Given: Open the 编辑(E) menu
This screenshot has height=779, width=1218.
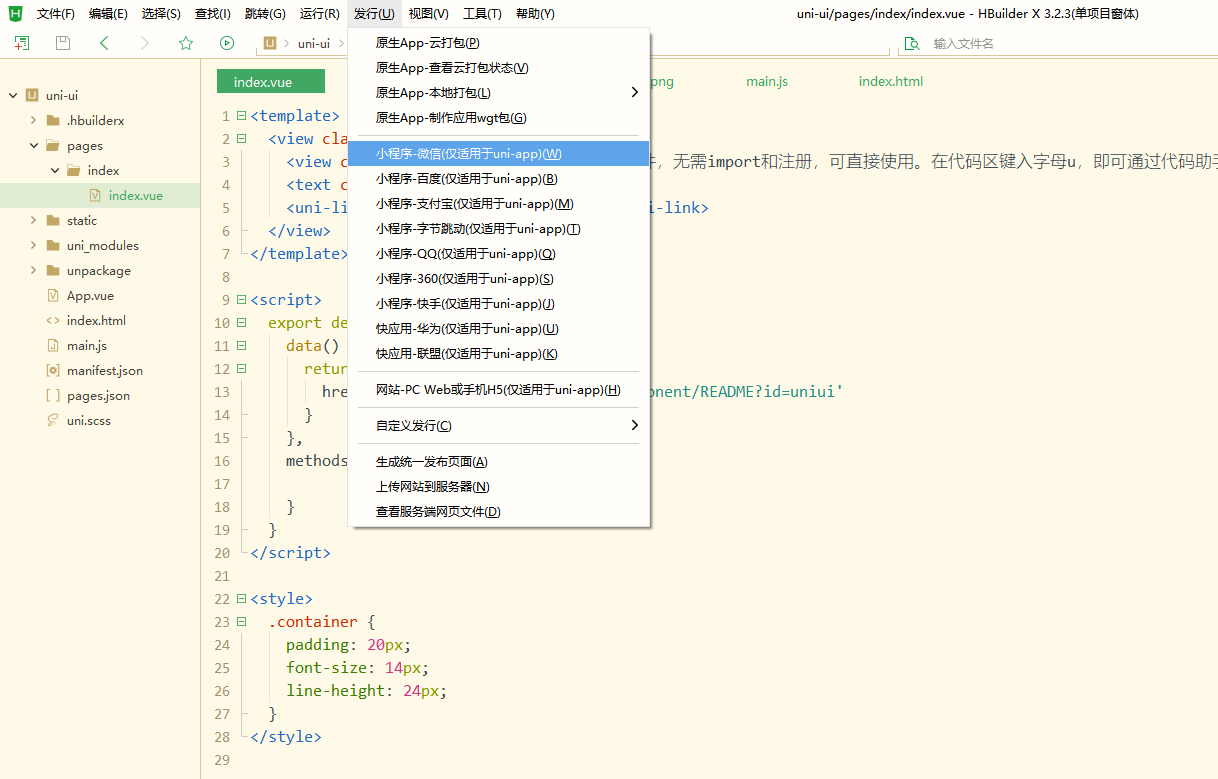Looking at the screenshot, I should tap(108, 14).
